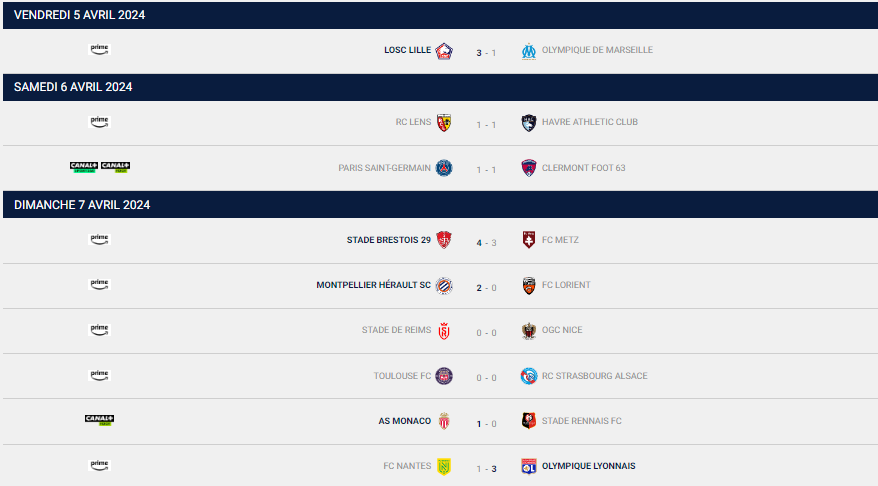This screenshot has width=878, height=486.
Task: Click the Canal+ logos for PSG match
Action: click(100, 167)
